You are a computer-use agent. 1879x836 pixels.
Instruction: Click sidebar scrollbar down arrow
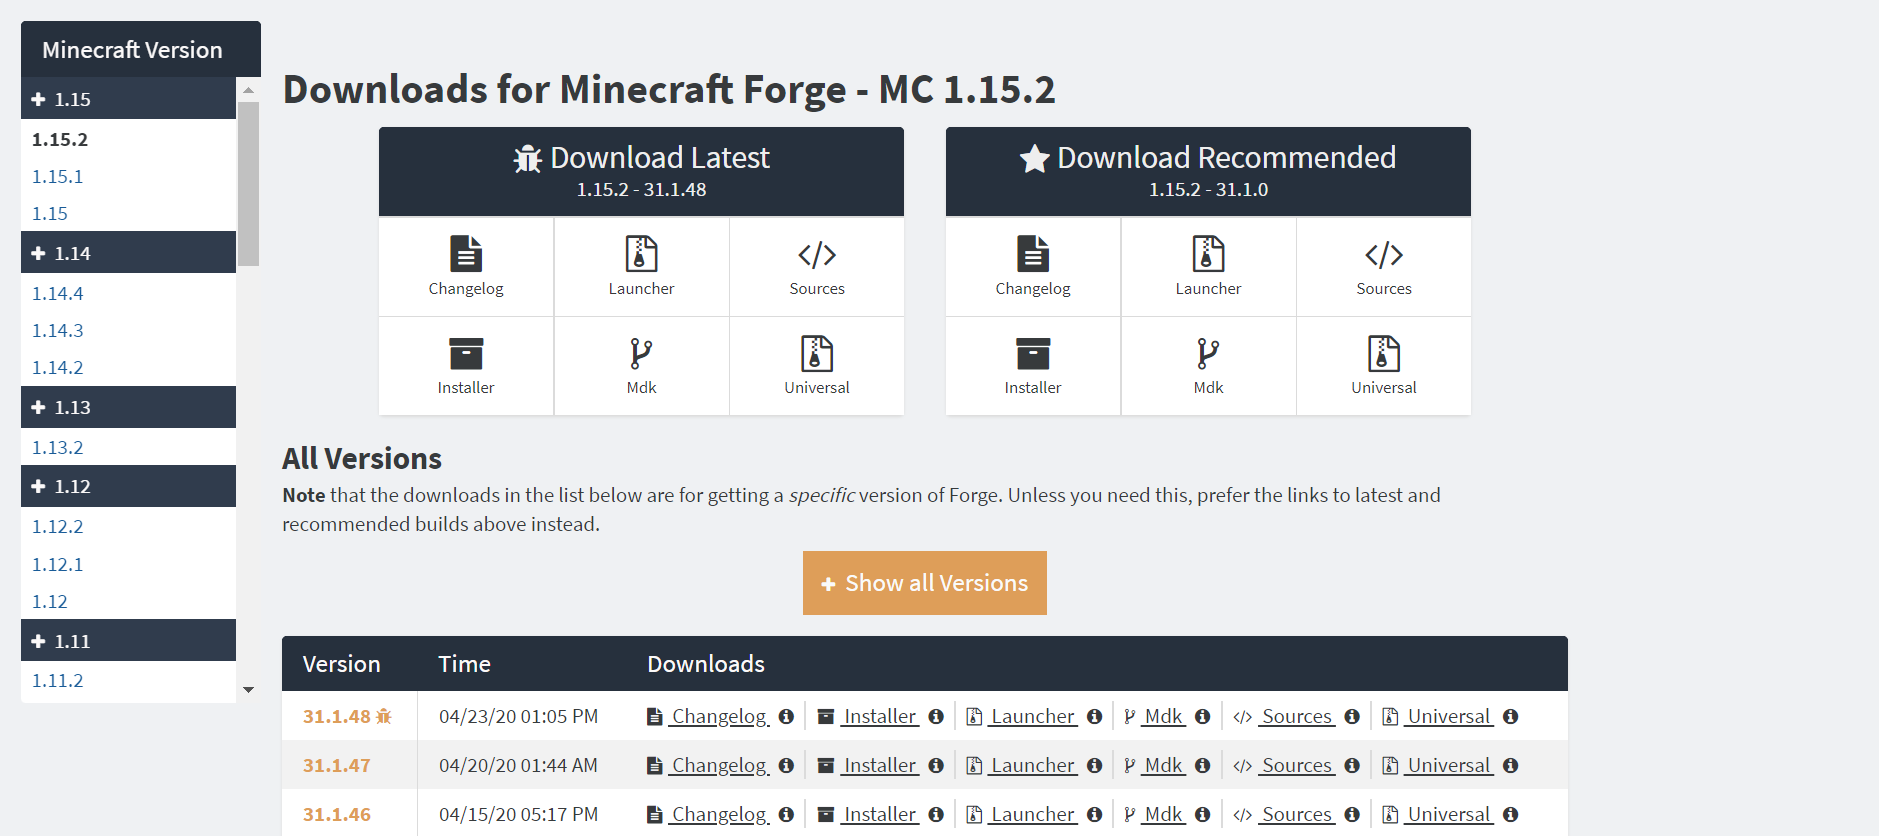(x=249, y=690)
